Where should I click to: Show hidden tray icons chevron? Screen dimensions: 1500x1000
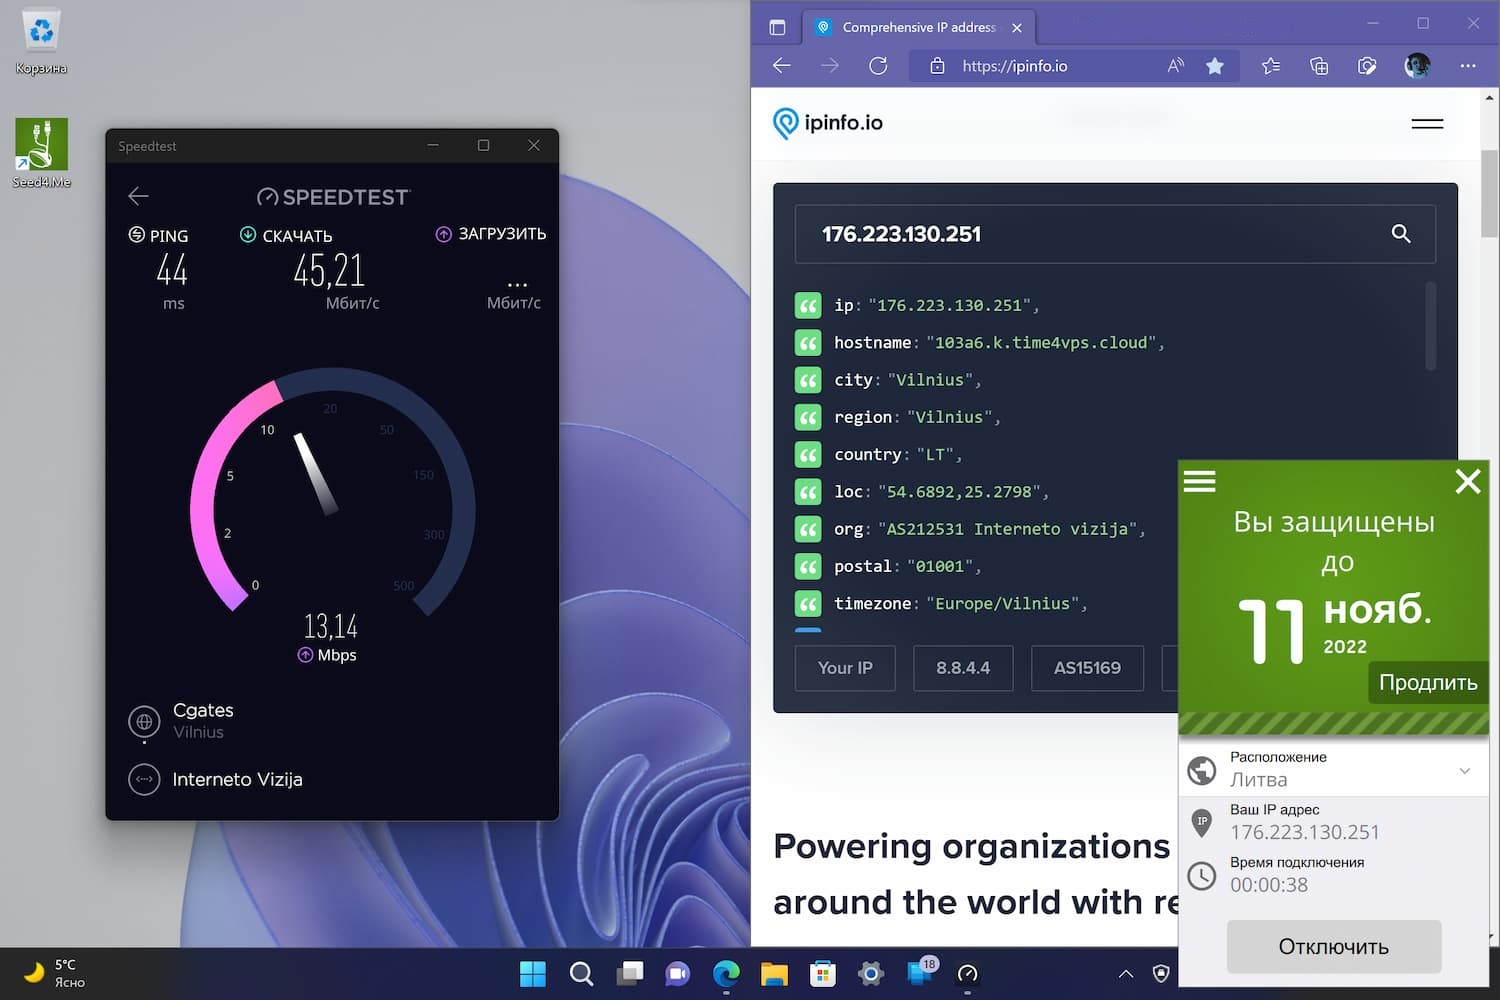1125,973
